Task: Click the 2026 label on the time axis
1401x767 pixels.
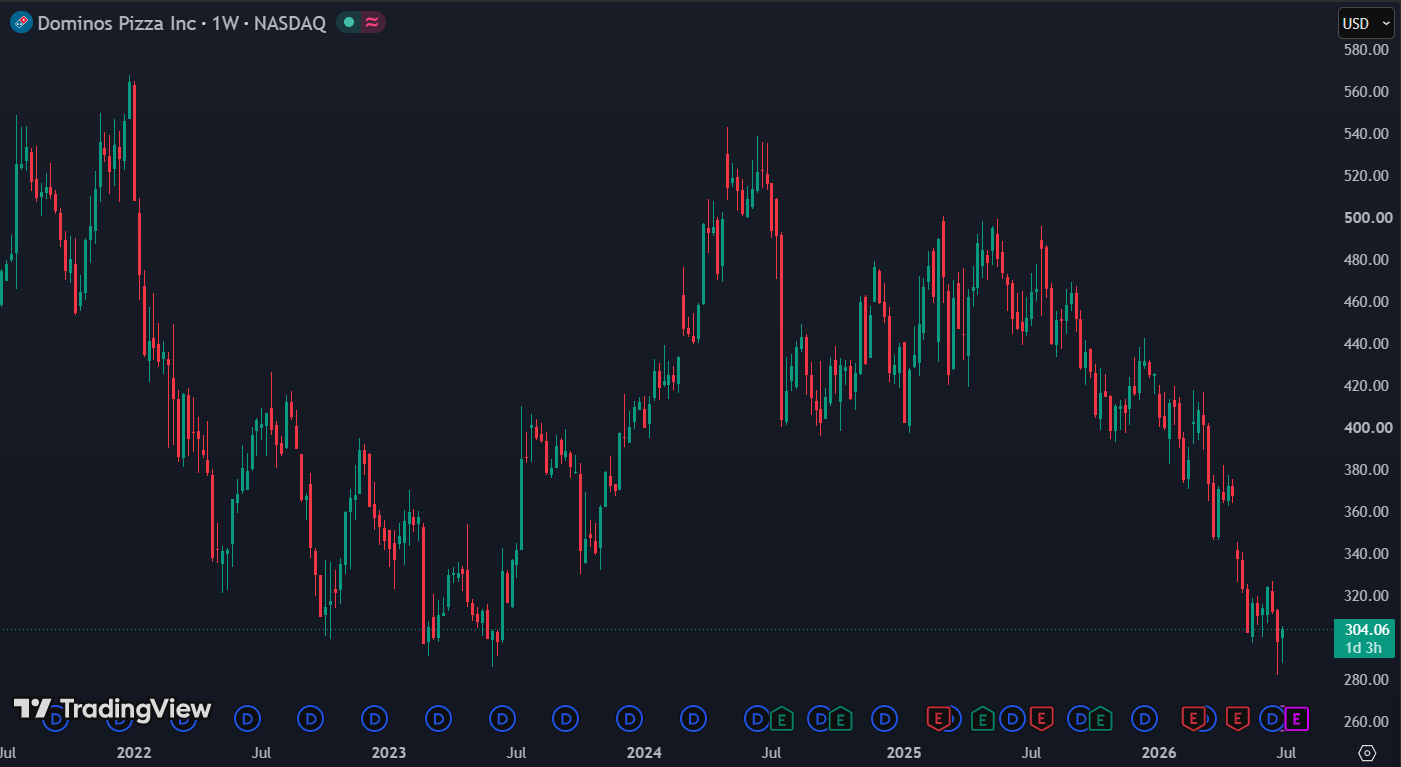Action: coord(1159,751)
